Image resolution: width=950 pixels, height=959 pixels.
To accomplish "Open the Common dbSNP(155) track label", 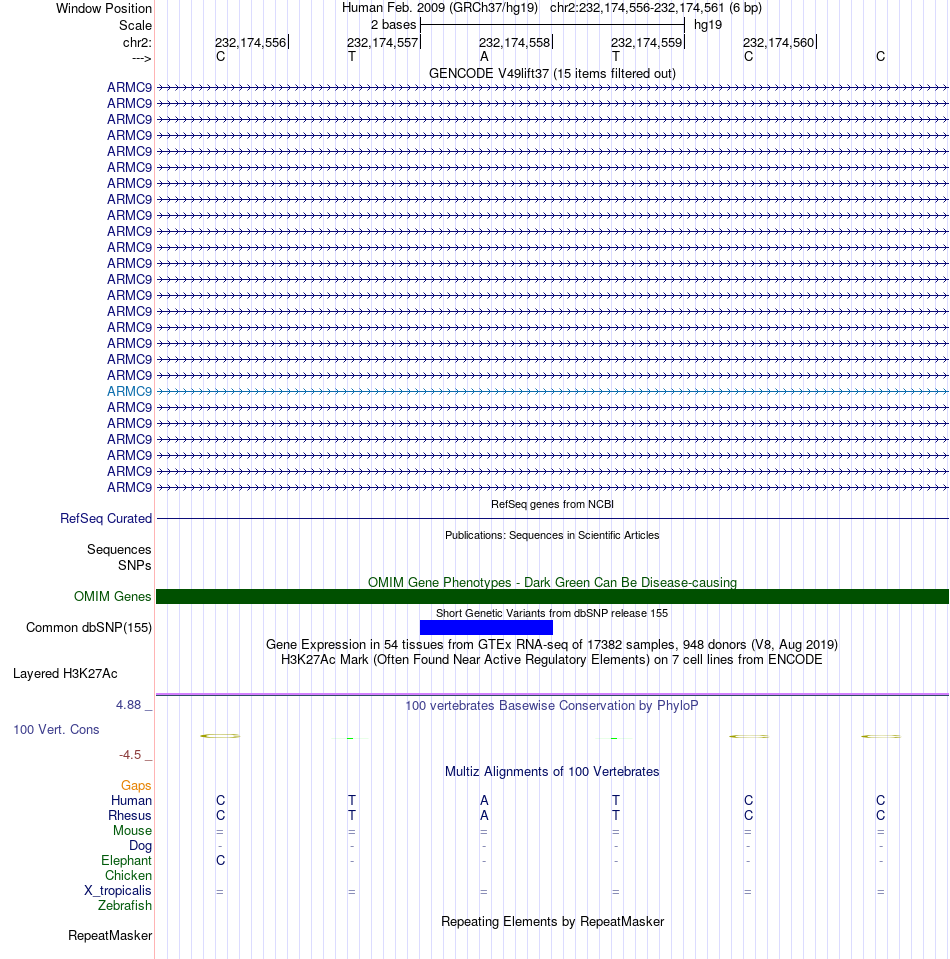I will pos(89,628).
